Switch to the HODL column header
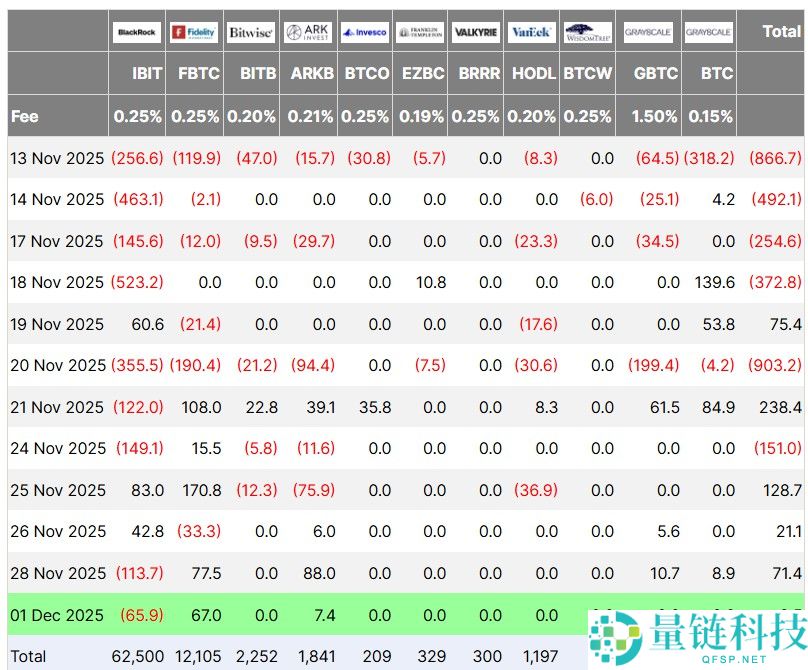 pyautogui.click(x=533, y=73)
